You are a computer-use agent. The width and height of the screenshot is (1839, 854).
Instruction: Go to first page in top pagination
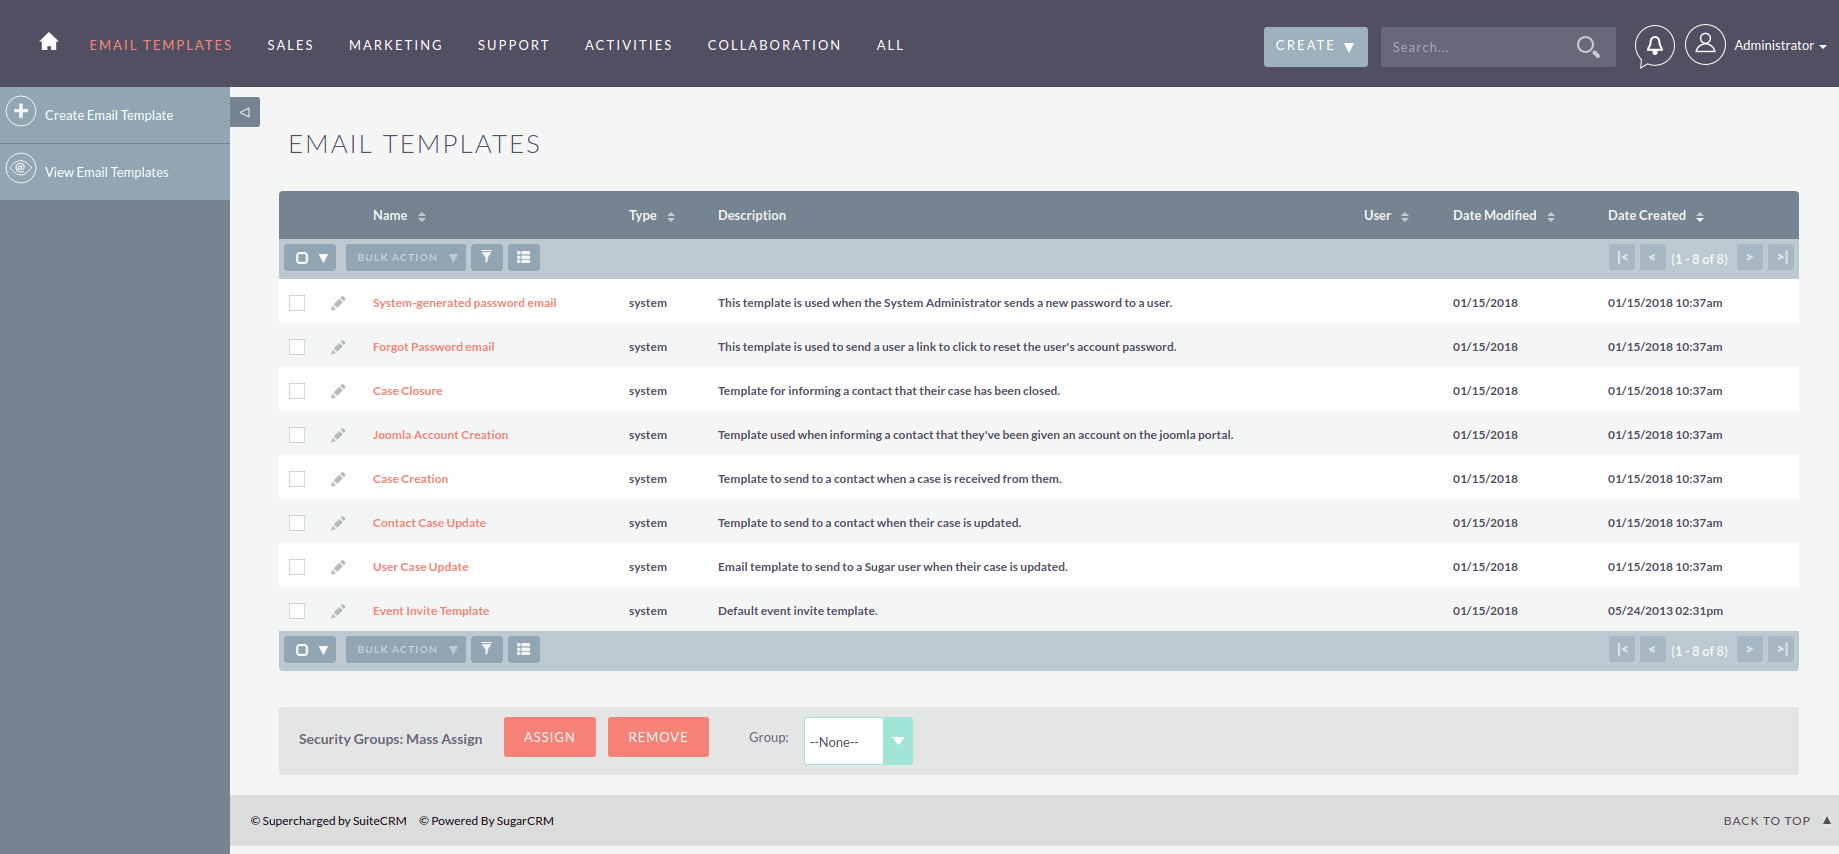1622,257
